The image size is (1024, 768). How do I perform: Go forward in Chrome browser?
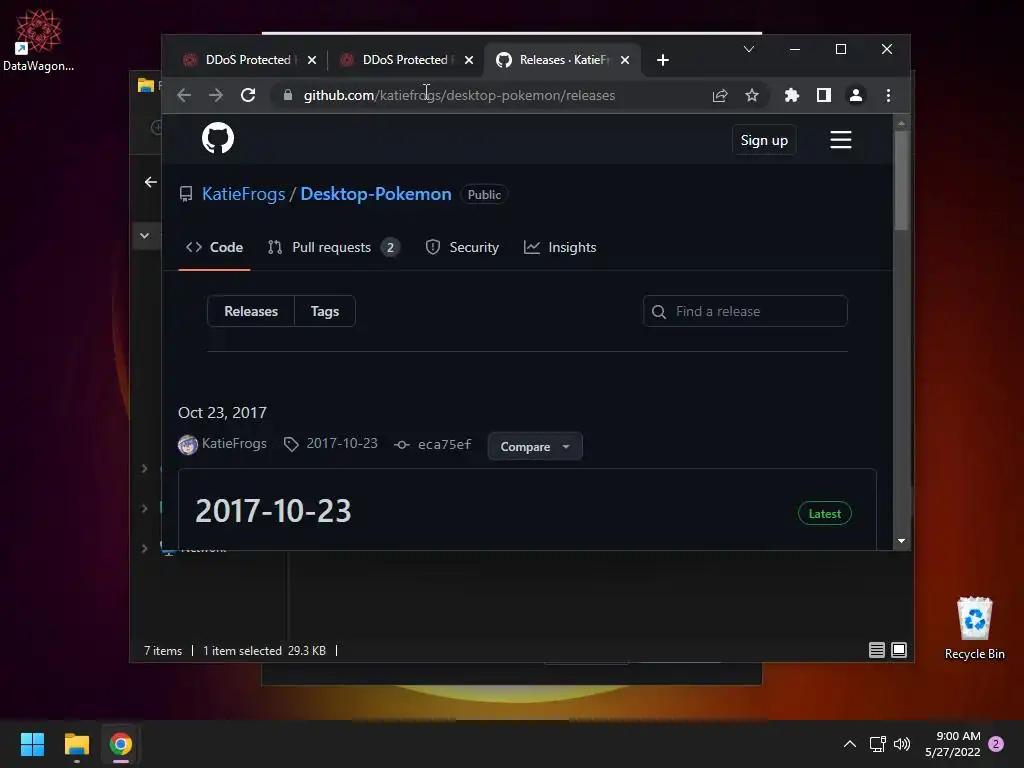(216, 95)
